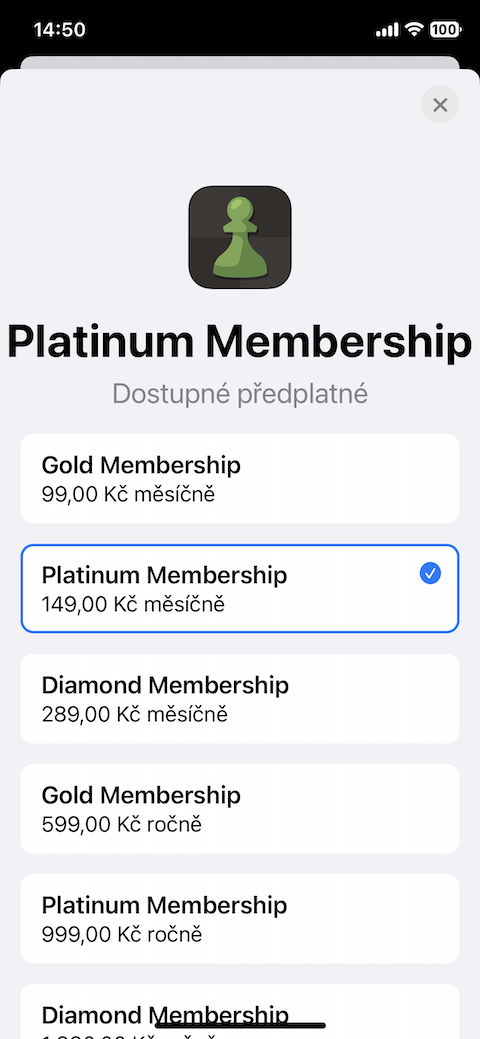
Task: Tap the 599,00 Kč ročně price text
Action: tap(122, 824)
